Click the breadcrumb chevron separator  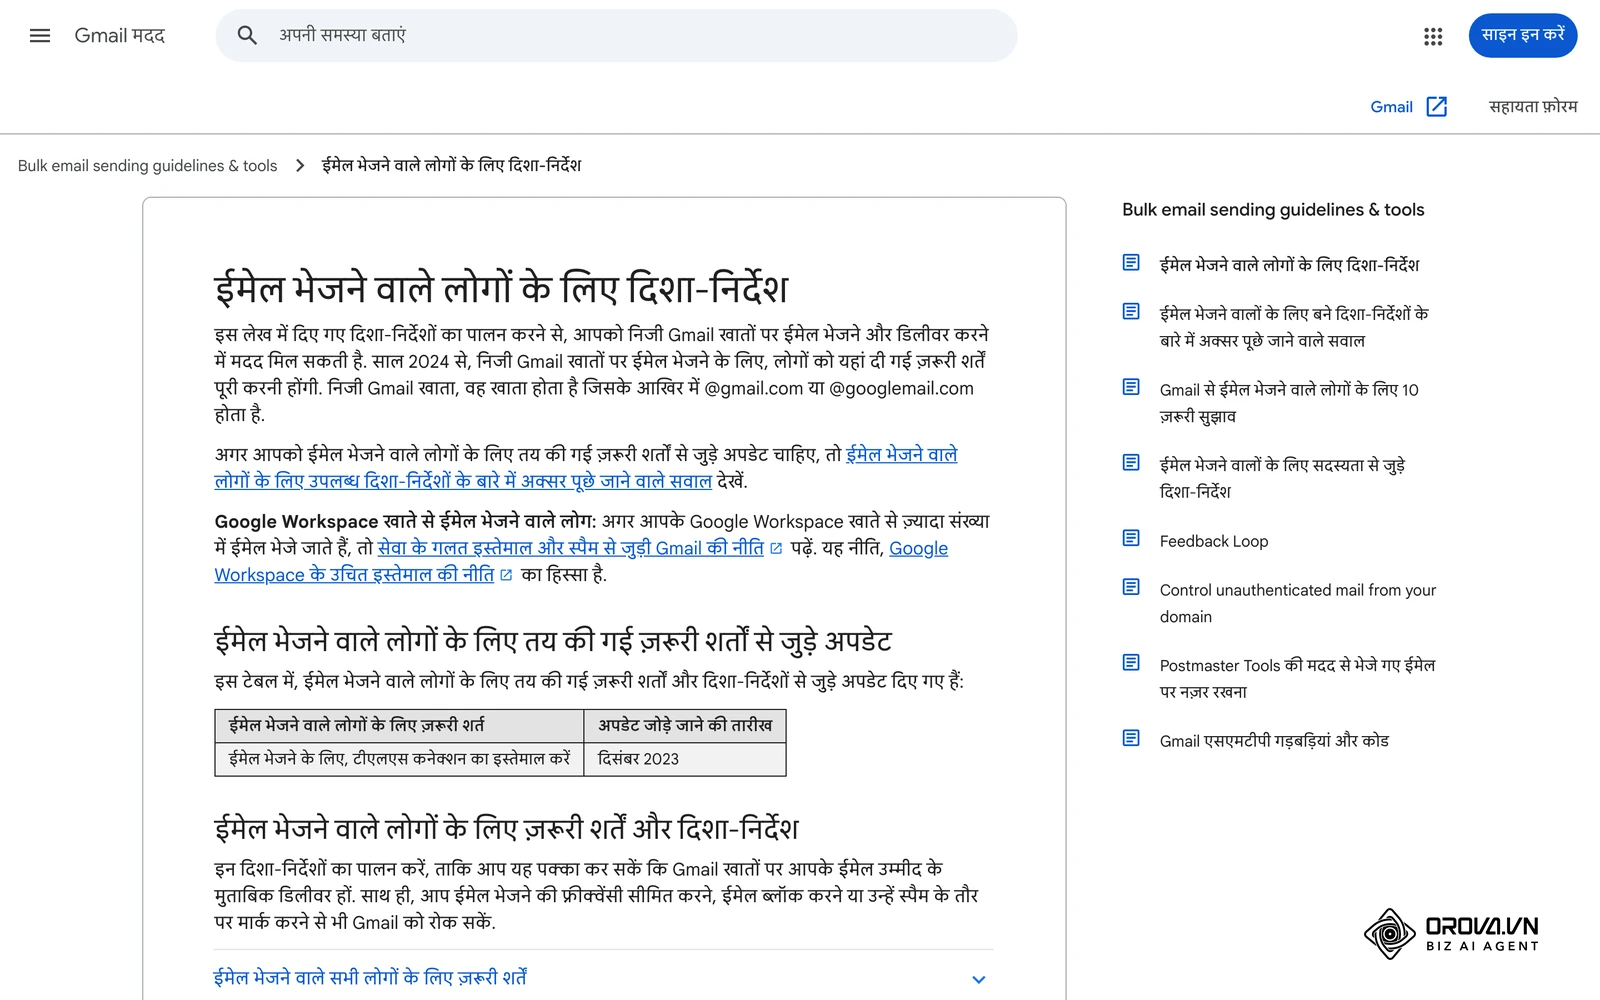pos(300,166)
